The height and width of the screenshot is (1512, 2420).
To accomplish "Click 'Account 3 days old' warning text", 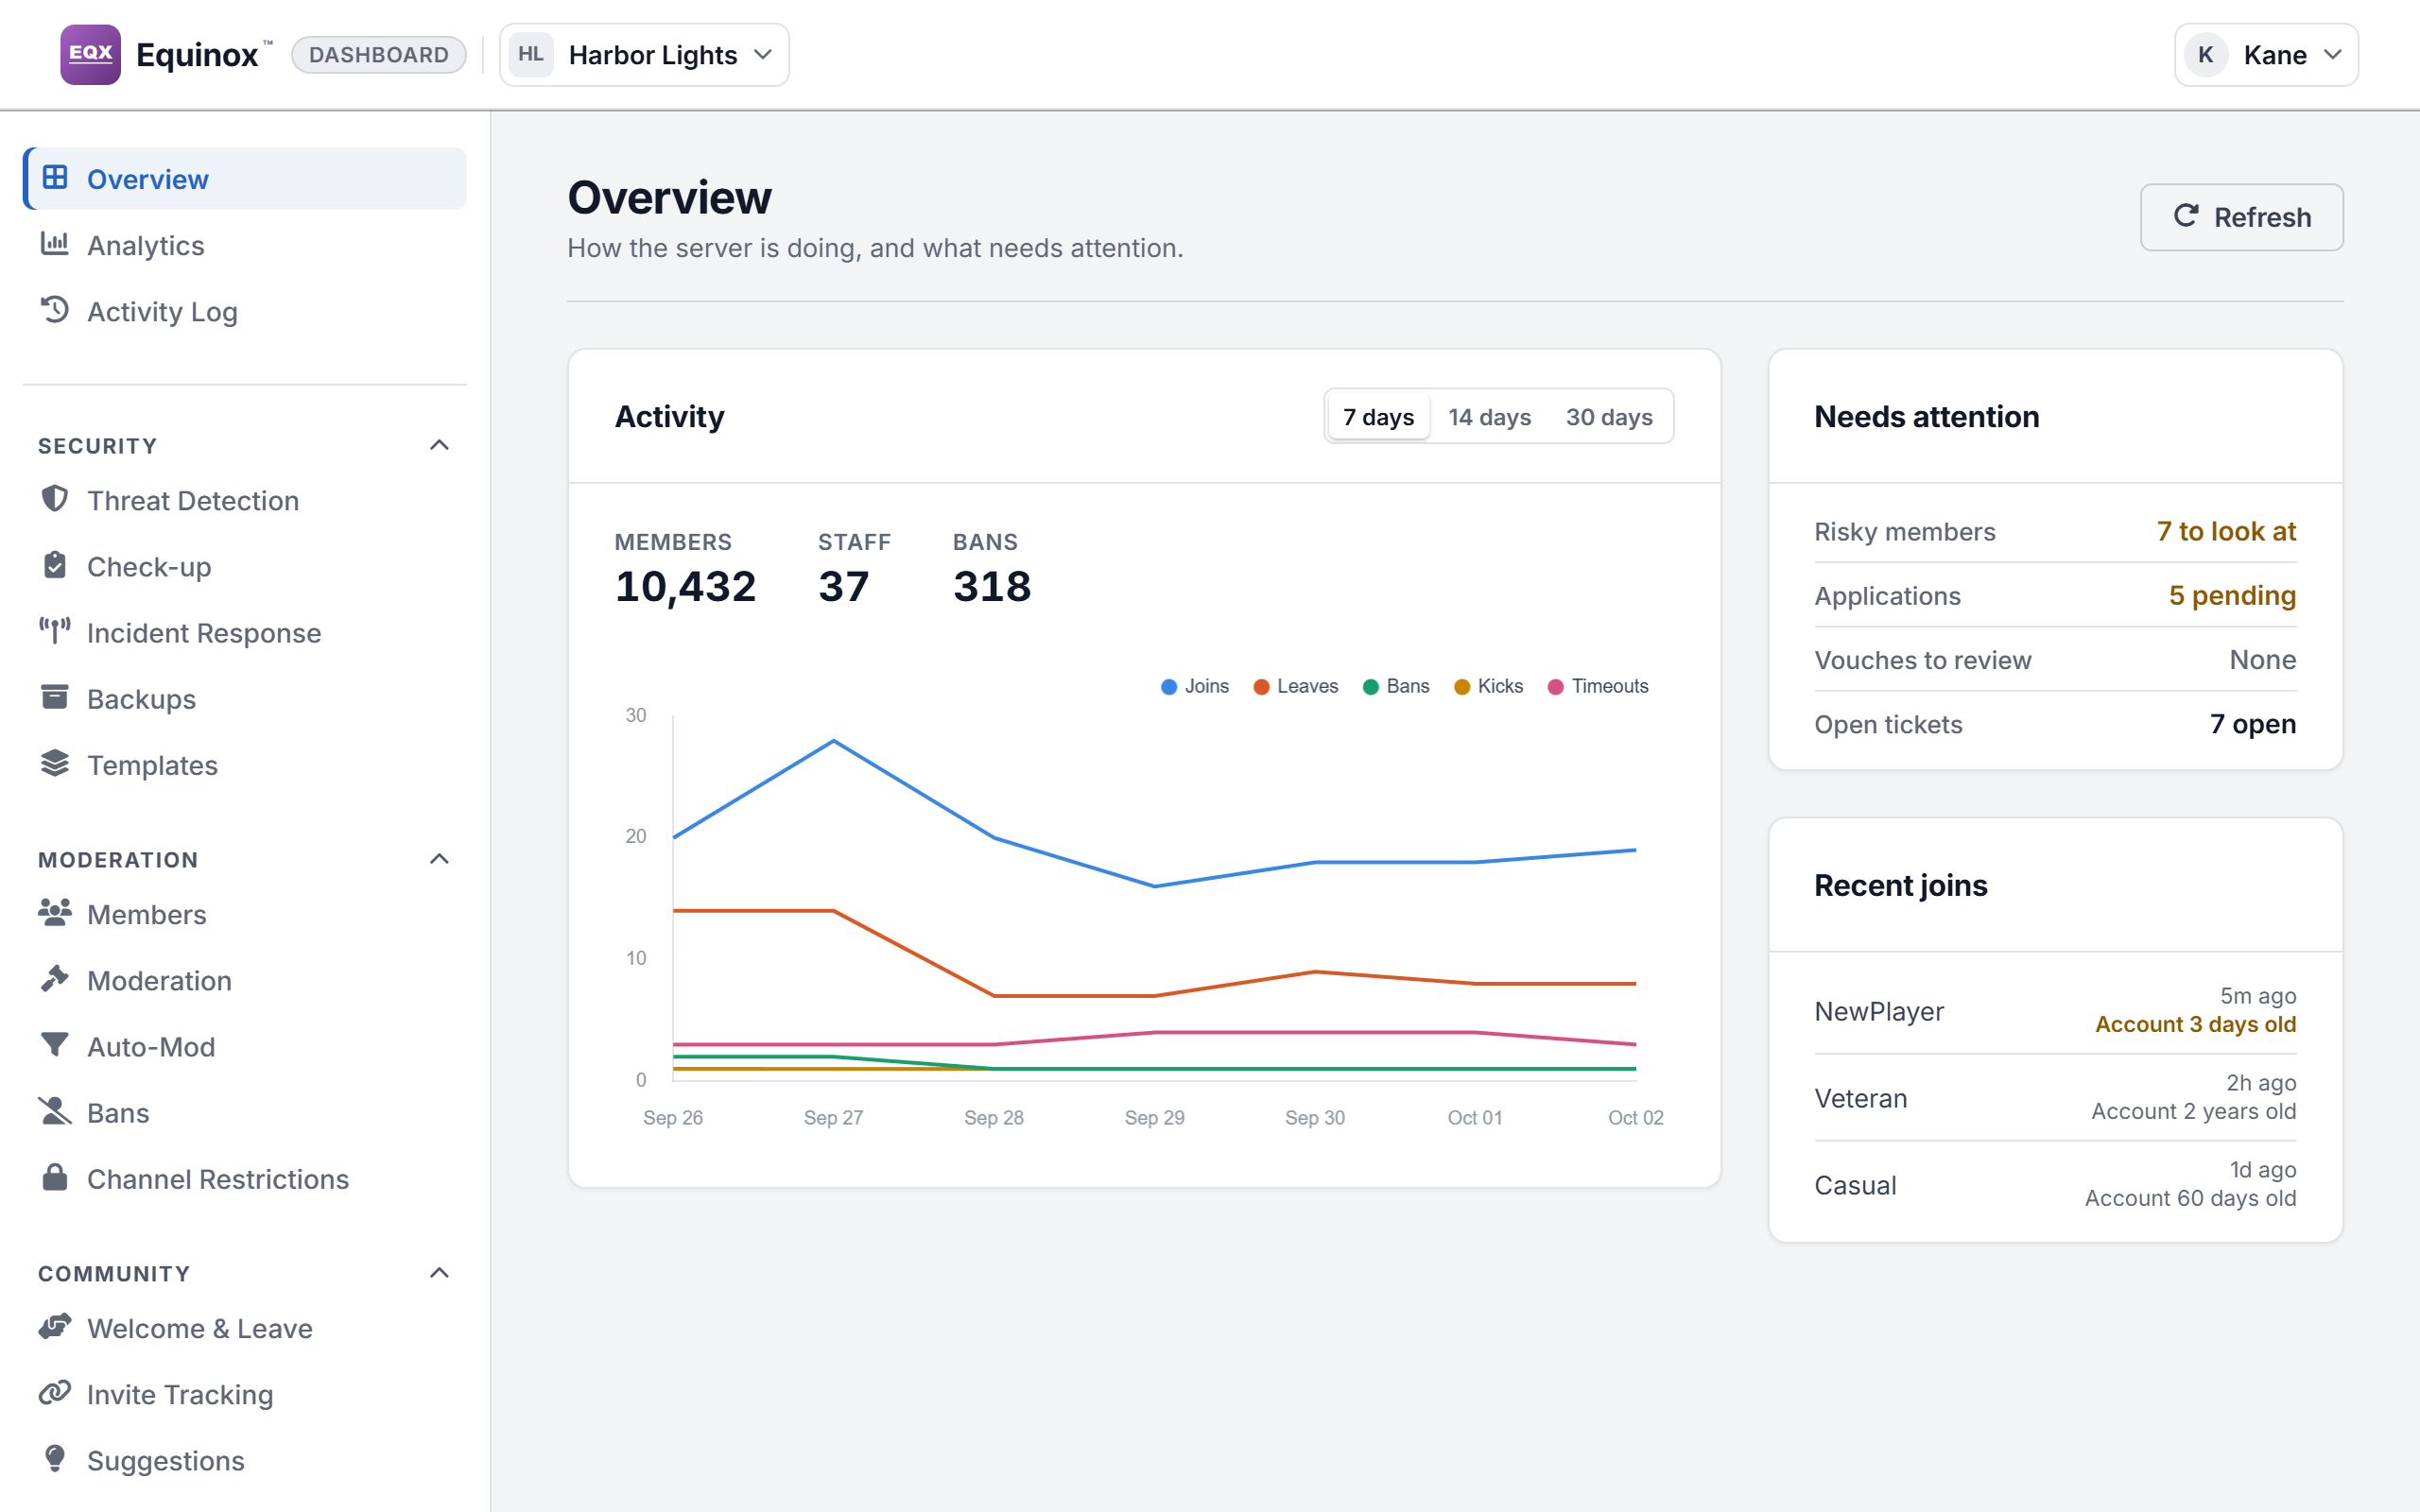I will (2196, 1024).
